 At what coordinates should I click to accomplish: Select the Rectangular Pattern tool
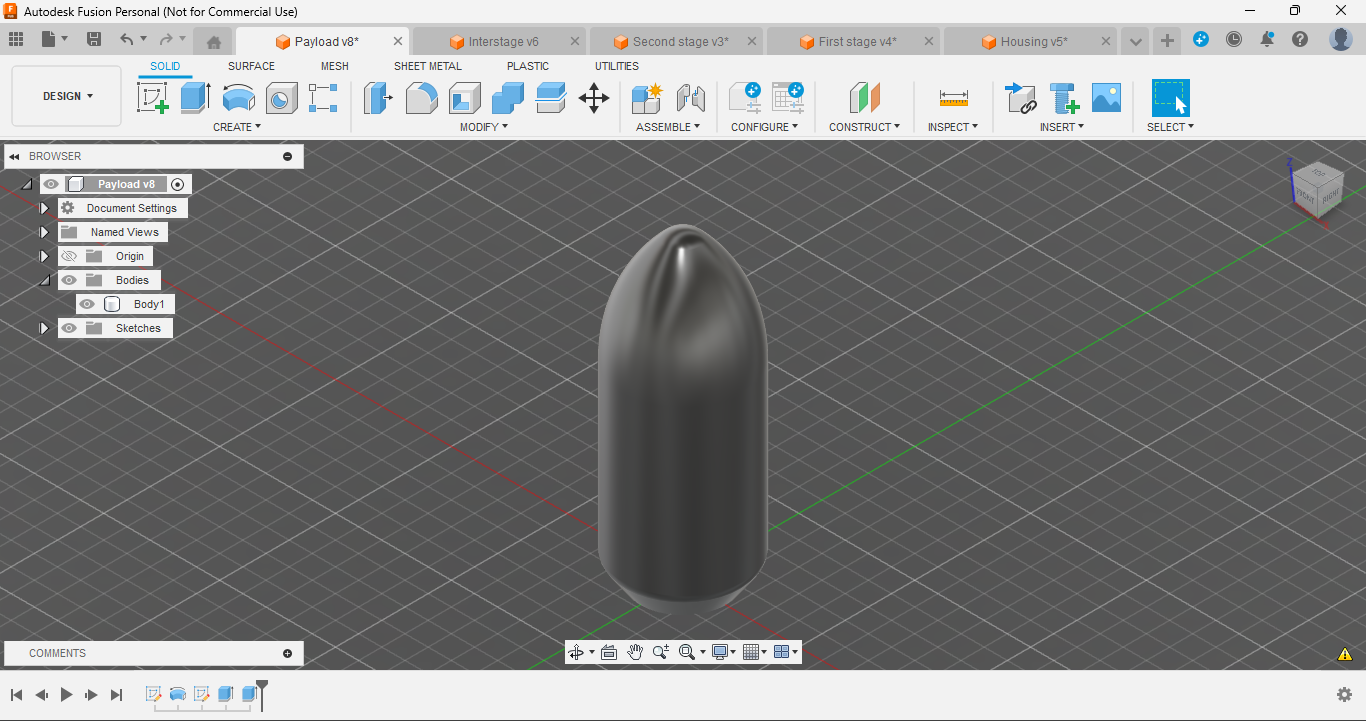pos(323,98)
